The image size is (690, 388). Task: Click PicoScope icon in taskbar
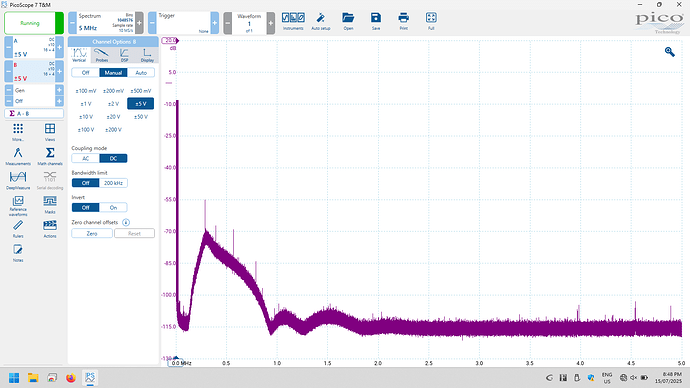pos(90,378)
